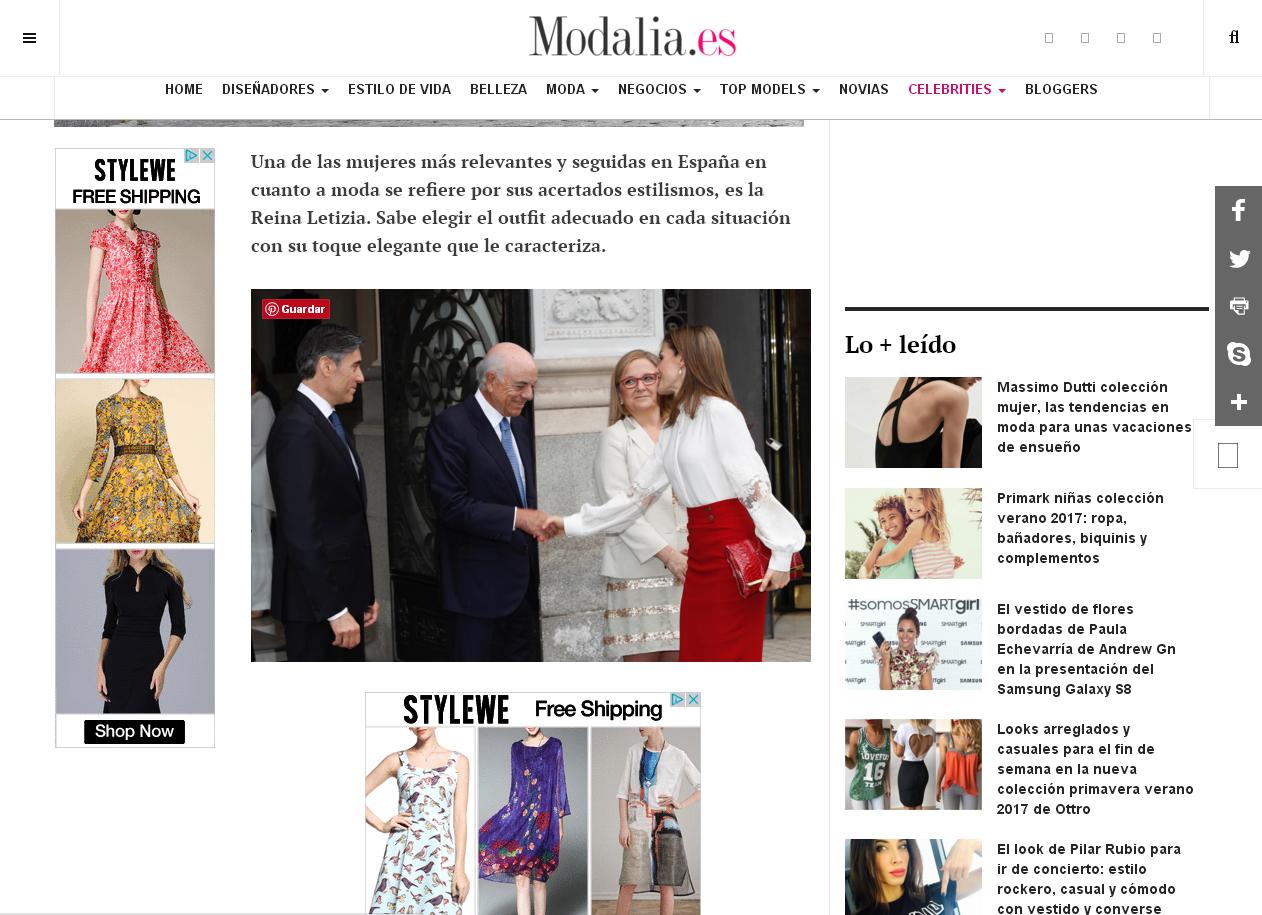Open the hamburger menu icon
This screenshot has width=1262, height=915.
[29, 38]
